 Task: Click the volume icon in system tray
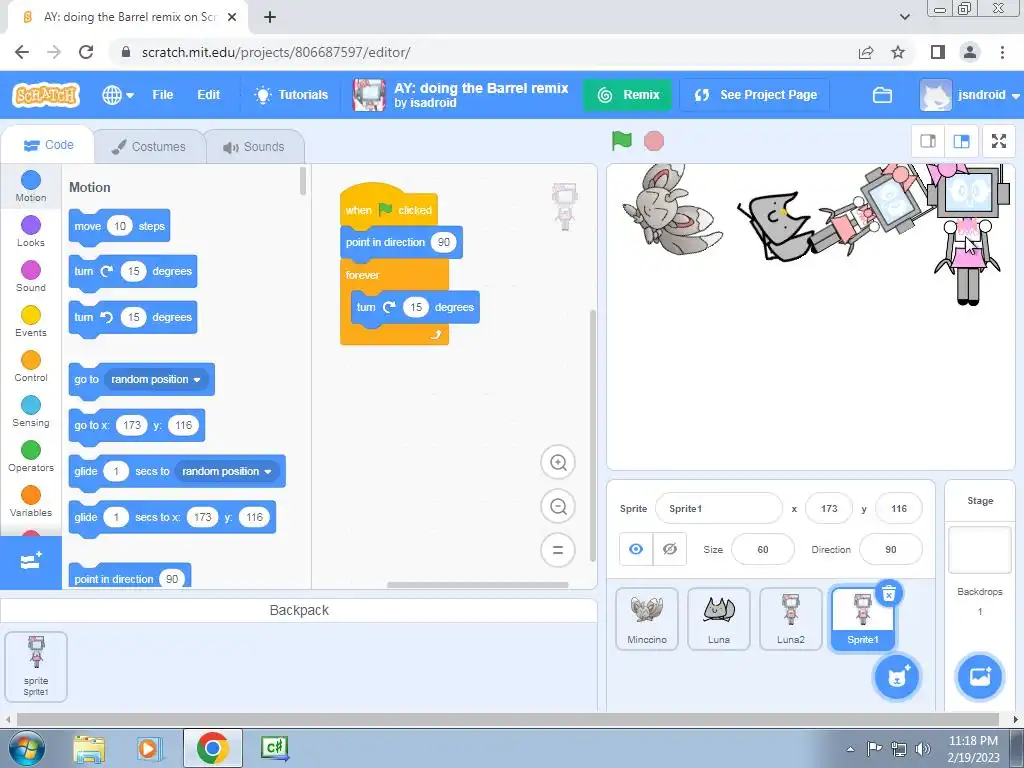[923, 748]
